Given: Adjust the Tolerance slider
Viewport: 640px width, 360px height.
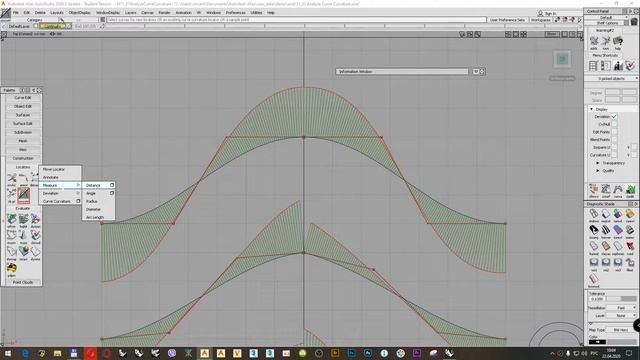Looking at the screenshot, I should 621,299.
